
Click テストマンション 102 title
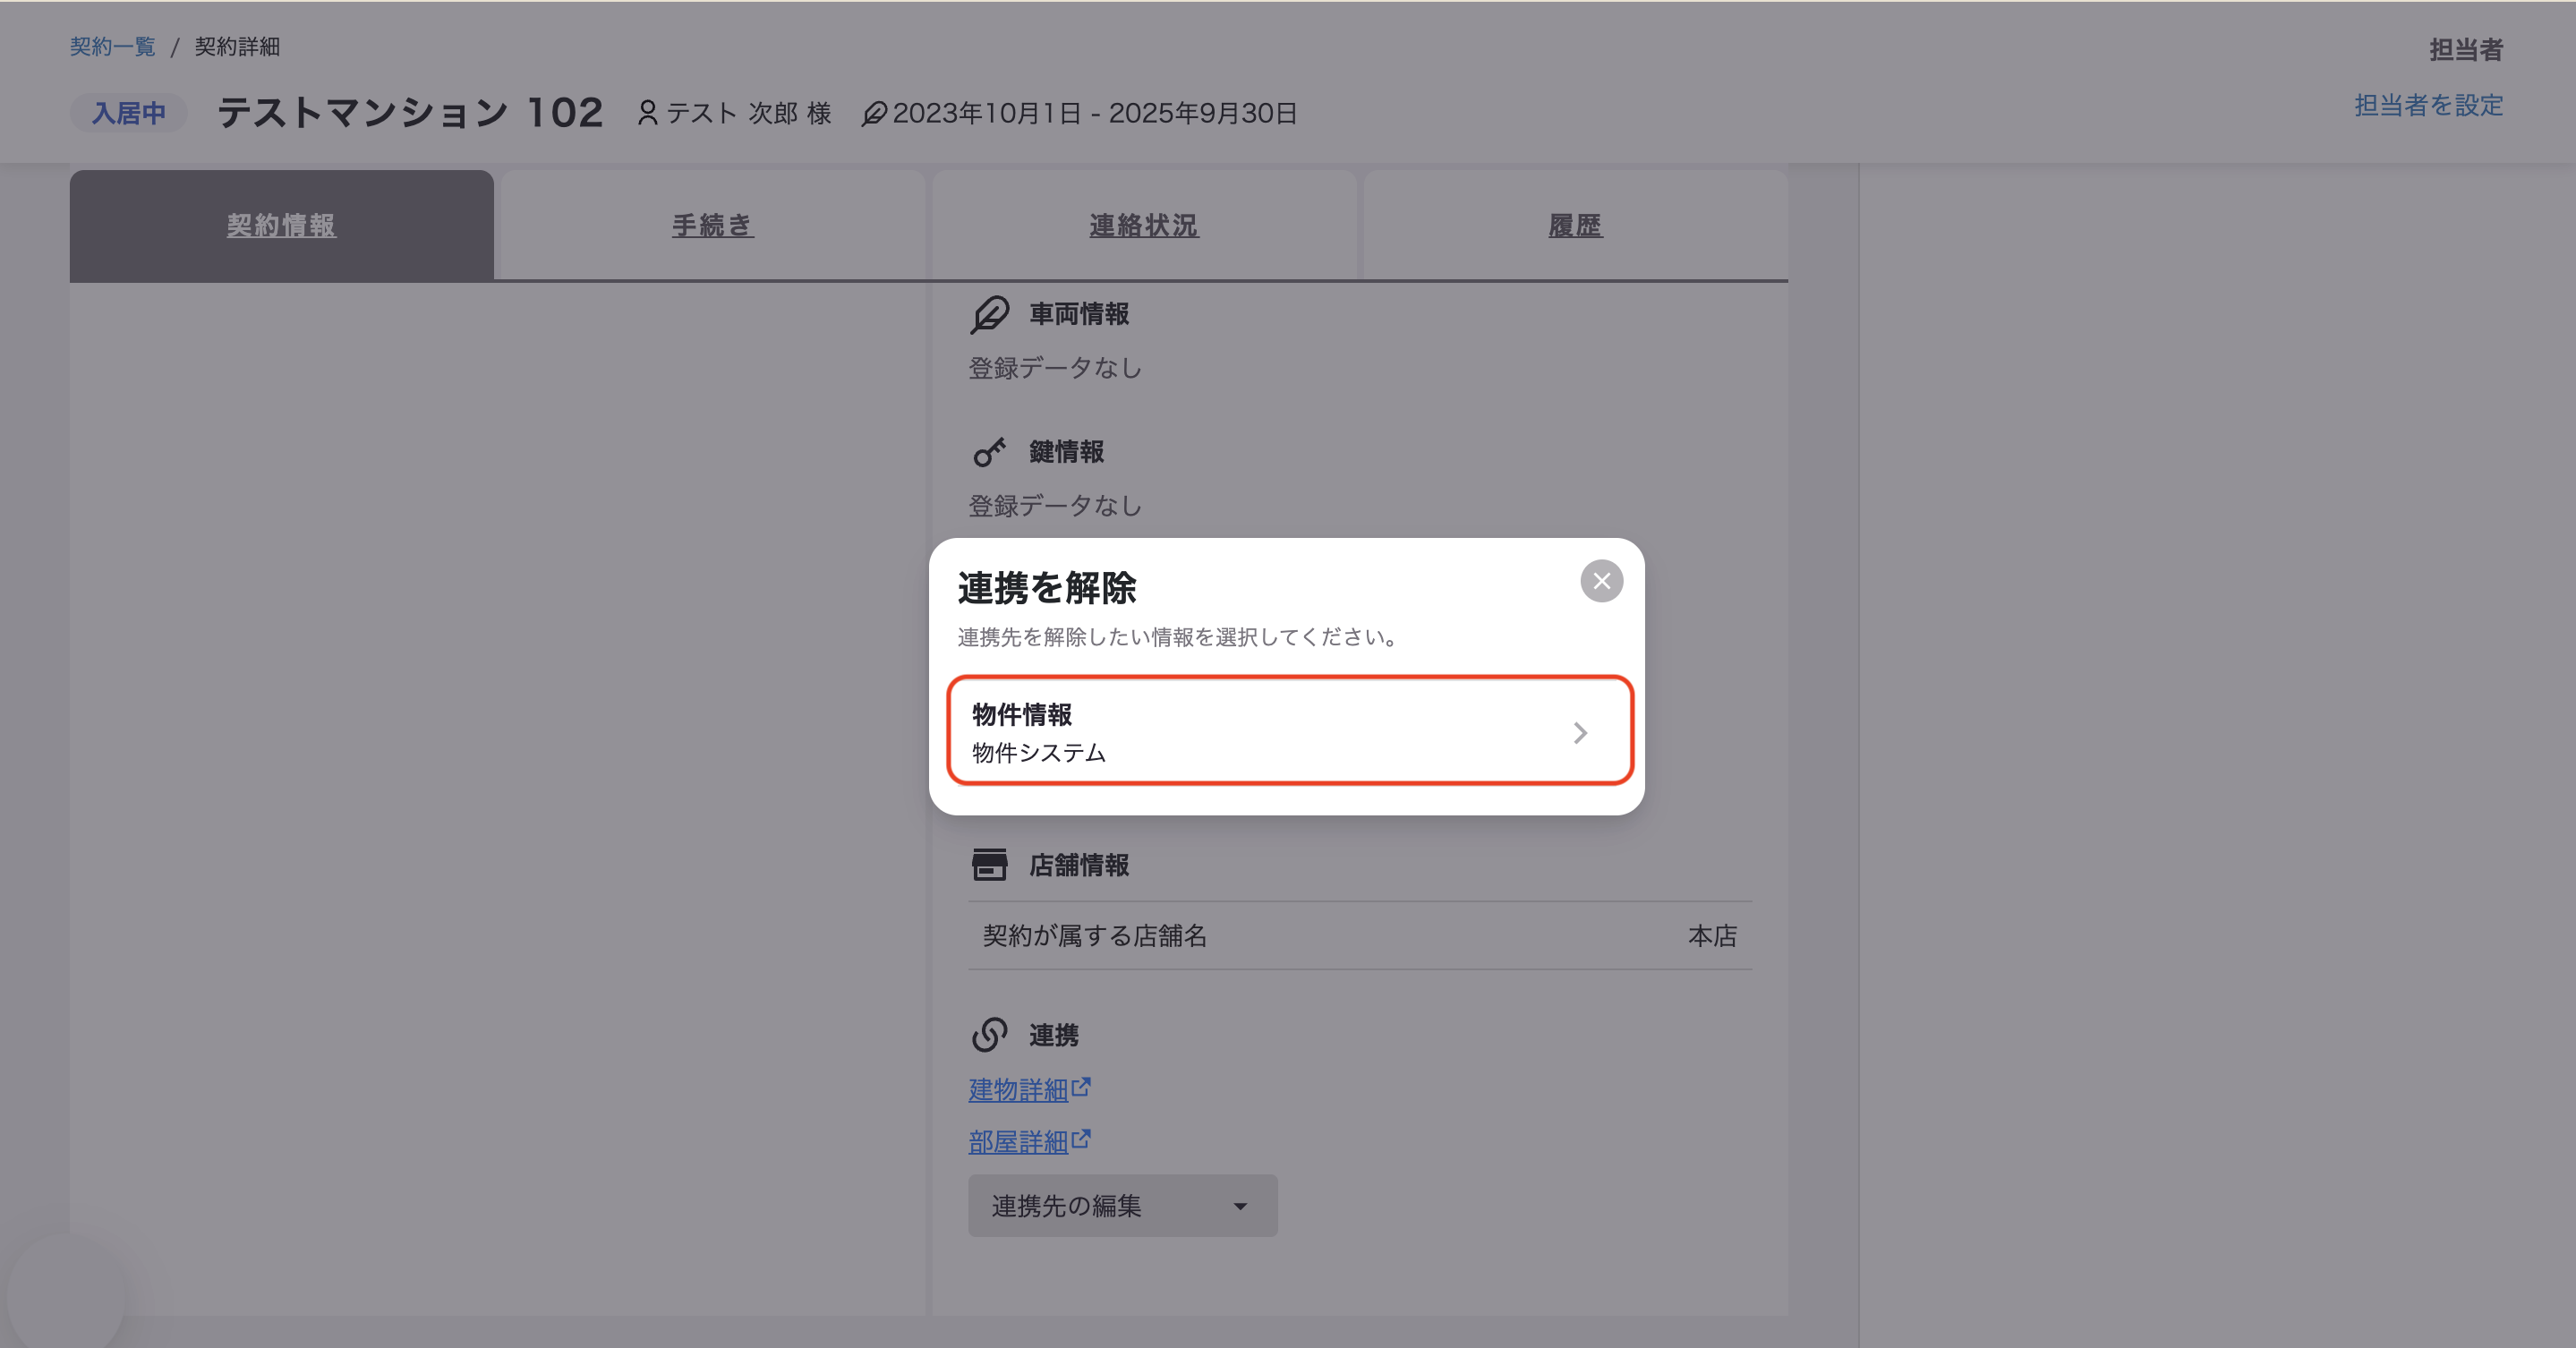pyautogui.click(x=410, y=113)
